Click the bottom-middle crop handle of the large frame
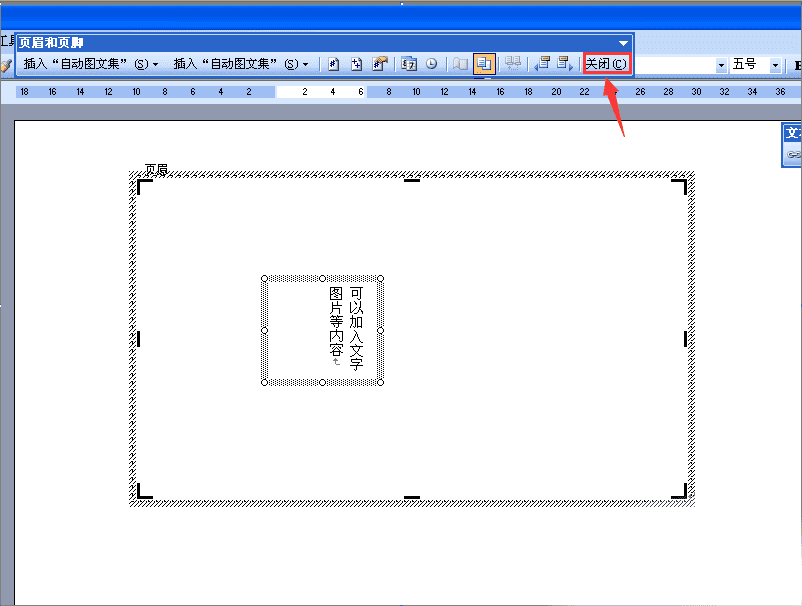802x606 pixels. click(412, 497)
